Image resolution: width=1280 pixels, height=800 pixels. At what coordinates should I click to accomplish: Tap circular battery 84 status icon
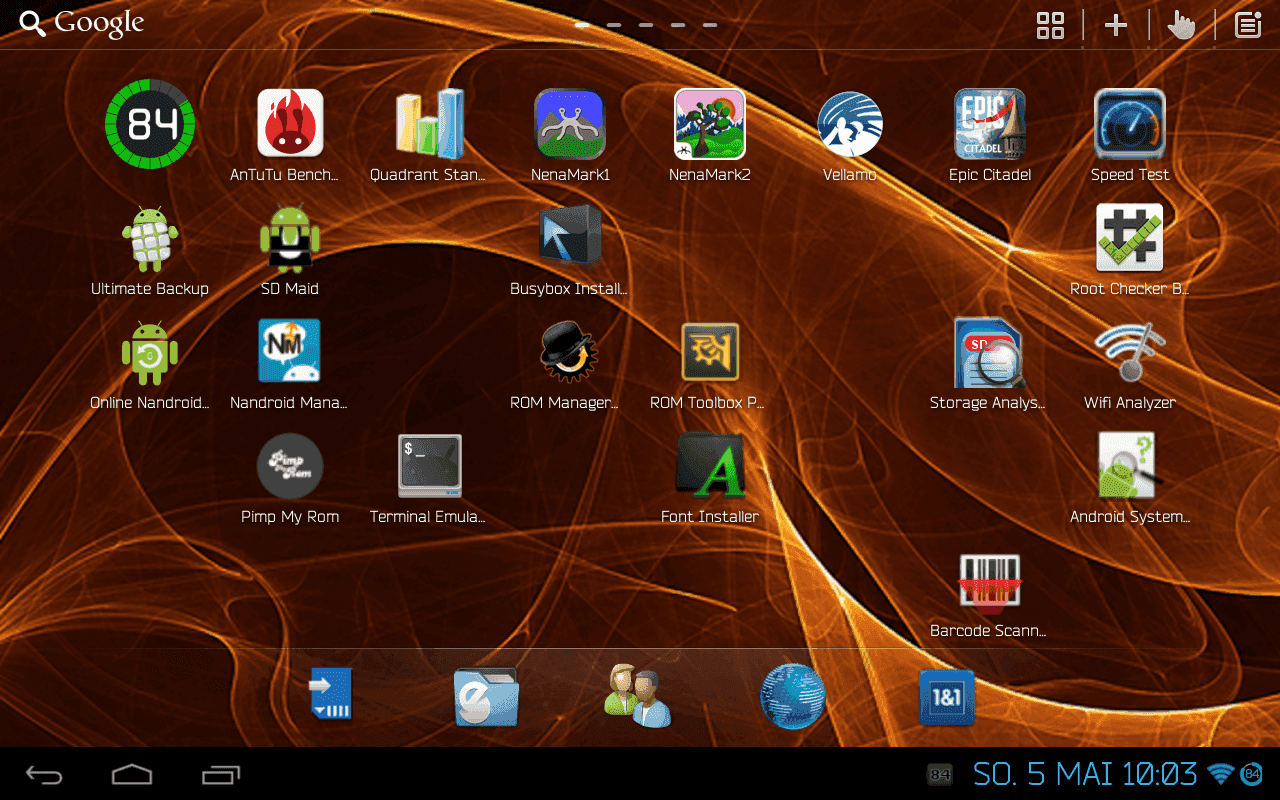click(x=1252, y=774)
